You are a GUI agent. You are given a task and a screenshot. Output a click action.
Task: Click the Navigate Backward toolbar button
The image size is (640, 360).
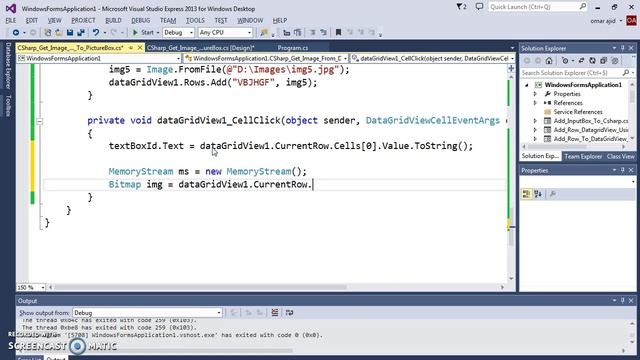click(x=16, y=32)
